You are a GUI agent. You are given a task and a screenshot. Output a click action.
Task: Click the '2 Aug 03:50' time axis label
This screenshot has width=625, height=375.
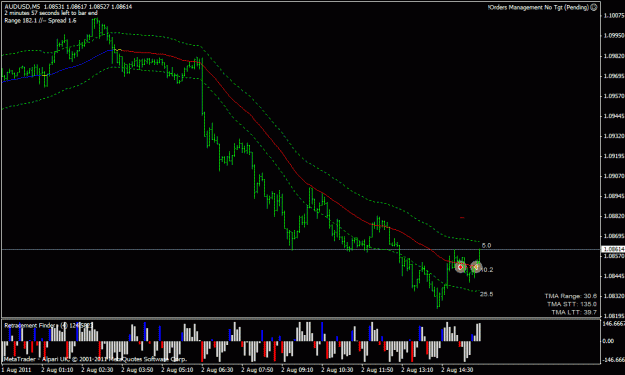pos(137,370)
